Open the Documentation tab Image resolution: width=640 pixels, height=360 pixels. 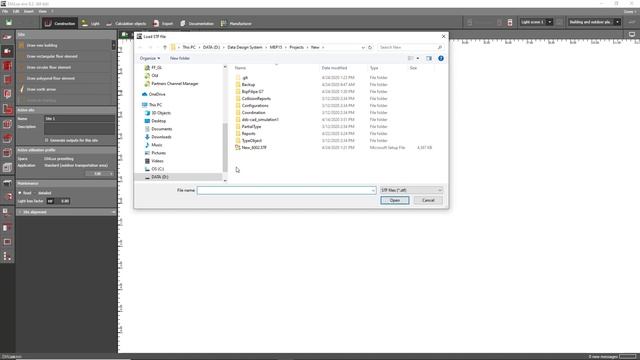[x=197, y=23]
